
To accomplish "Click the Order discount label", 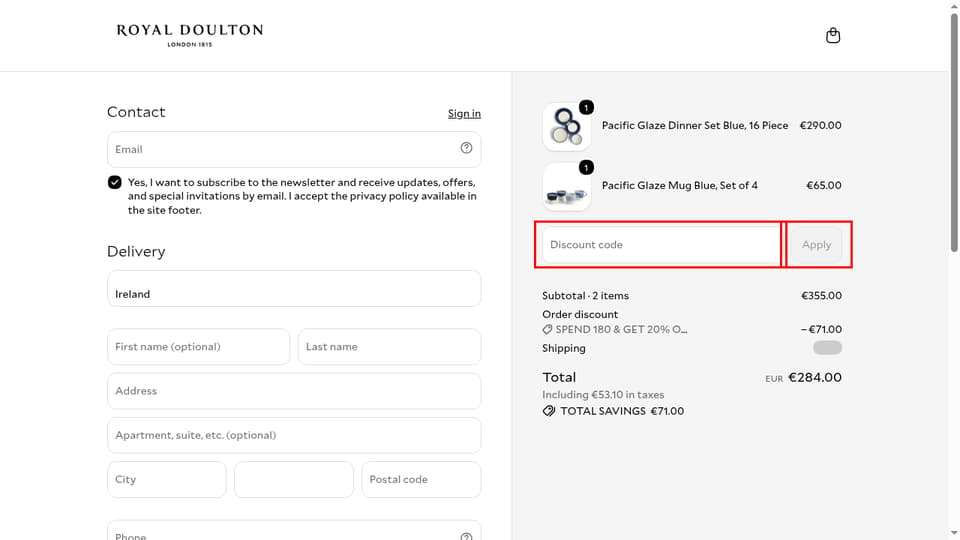I will coord(580,314).
